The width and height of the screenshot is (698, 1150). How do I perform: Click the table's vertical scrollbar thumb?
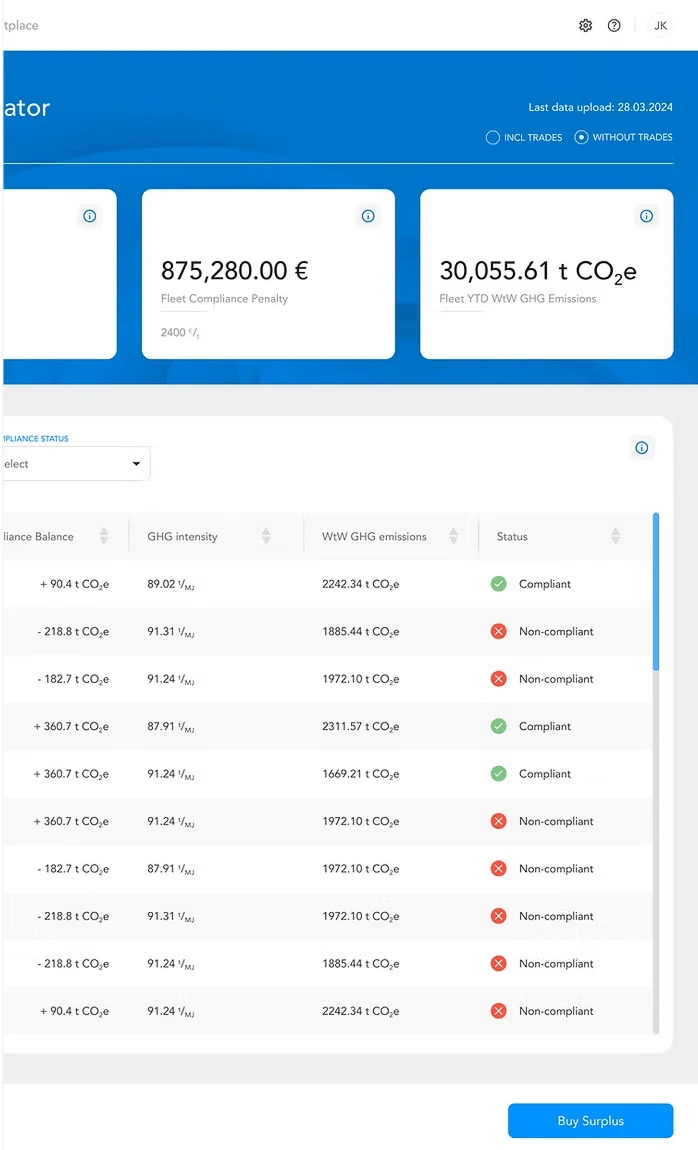coord(656,590)
